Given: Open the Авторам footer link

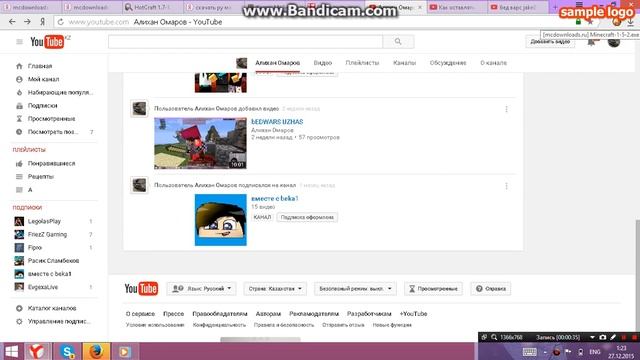Looking at the screenshot, I should click(268, 313).
